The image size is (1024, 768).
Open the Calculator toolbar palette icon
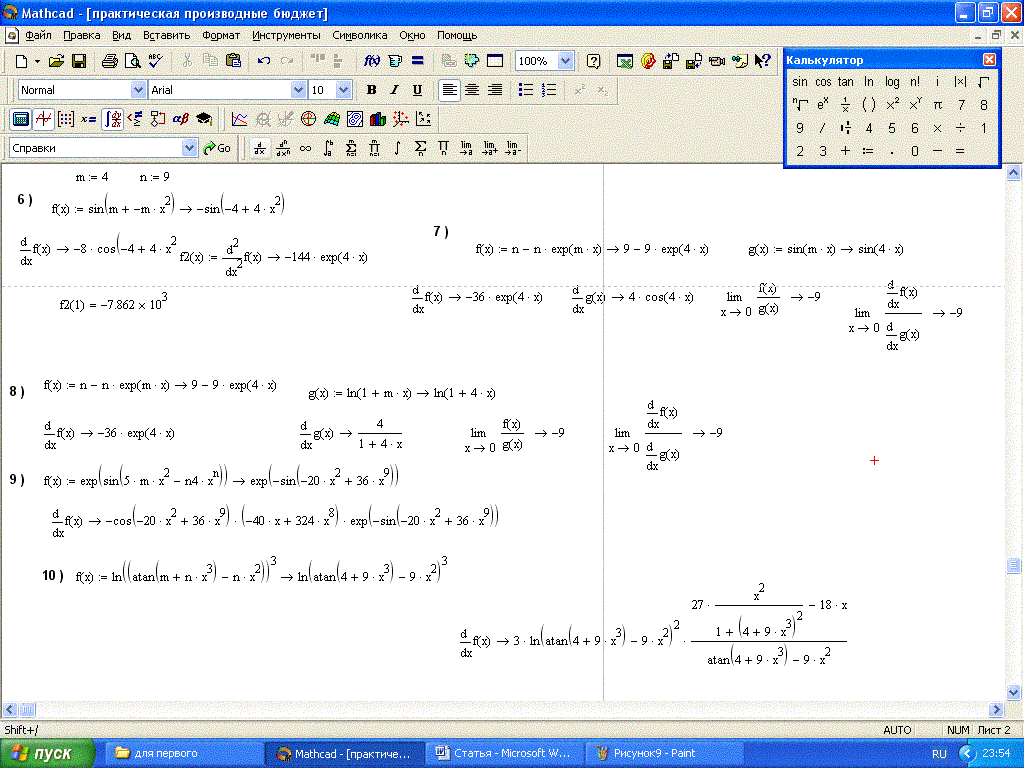pyautogui.click(x=20, y=119)
